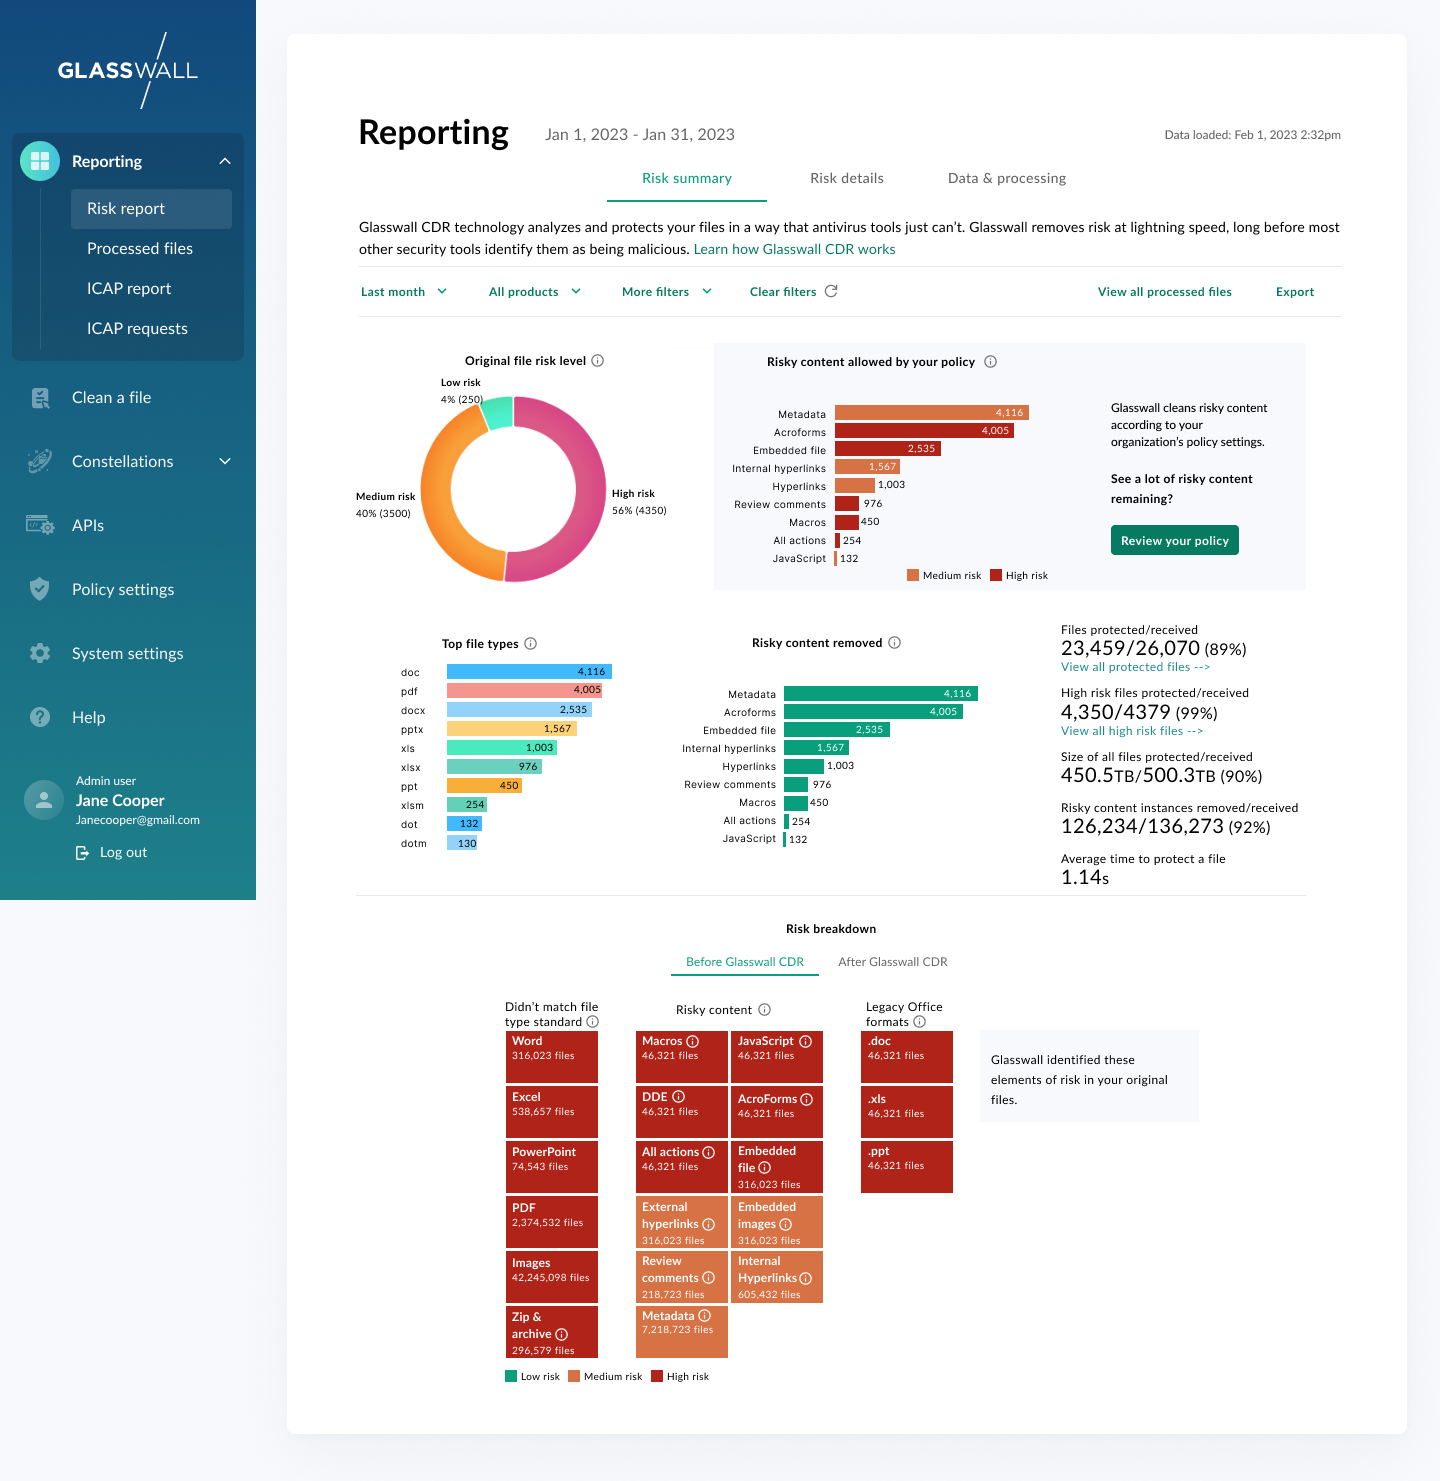Image resolution: width=1440 pixels, height=1481 pixels.
Task: Click High risk legend swatch under allowed chart
Action: [x=996, y=575]
